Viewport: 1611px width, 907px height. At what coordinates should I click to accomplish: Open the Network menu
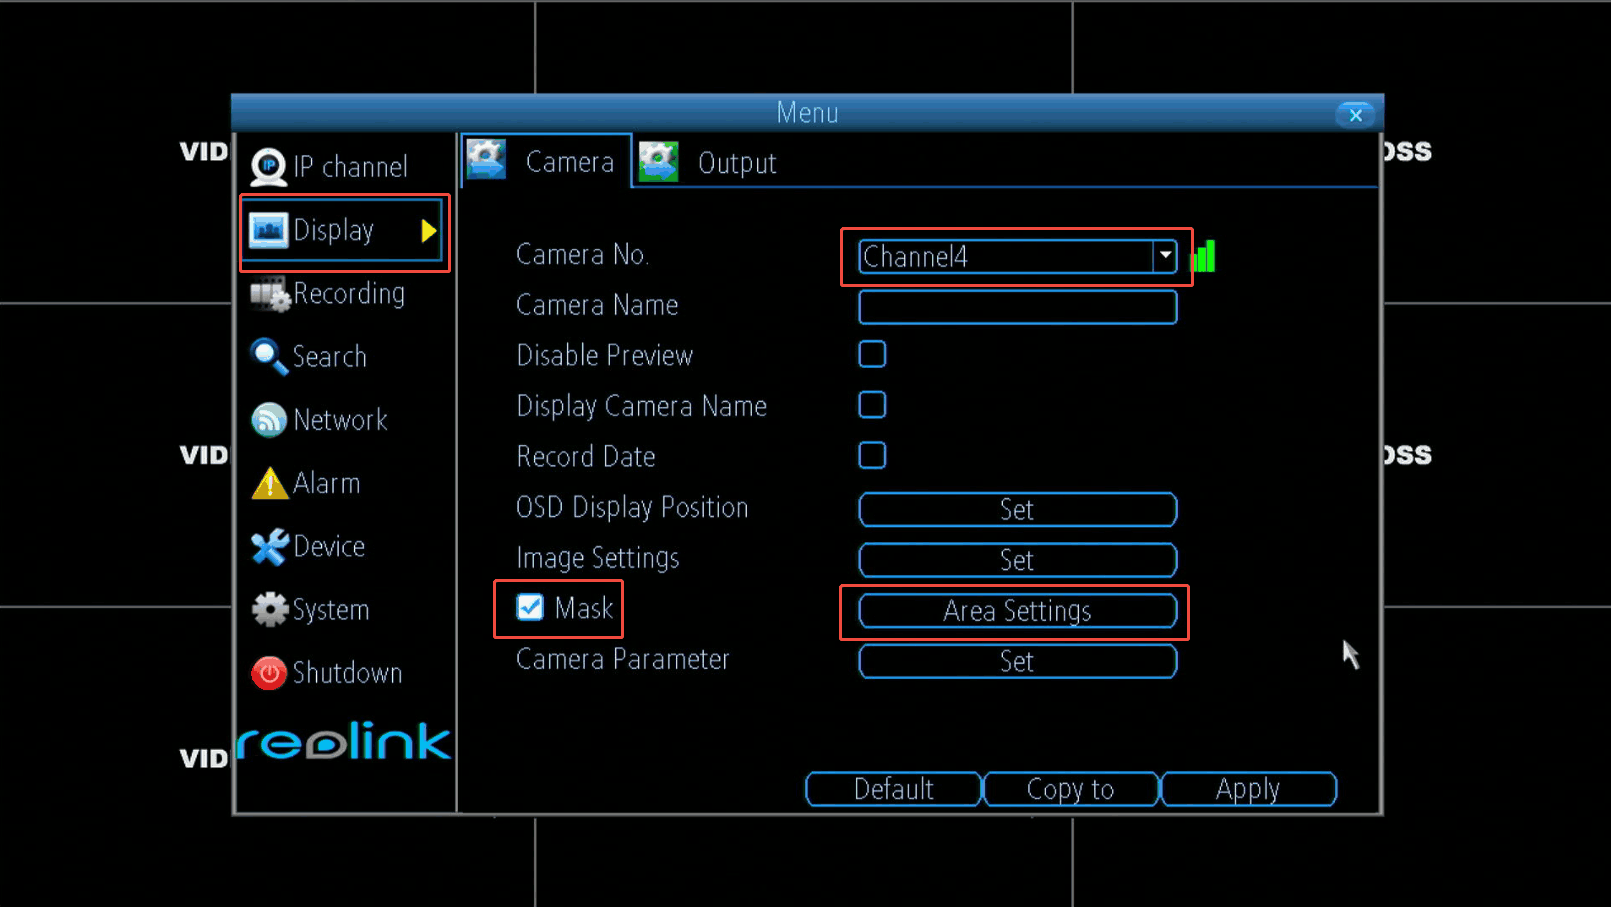pos(320,420)
